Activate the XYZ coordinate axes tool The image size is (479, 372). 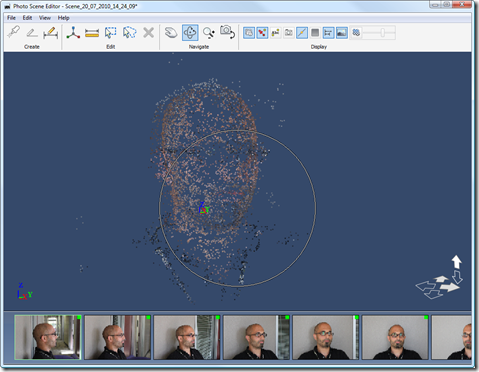73,33
